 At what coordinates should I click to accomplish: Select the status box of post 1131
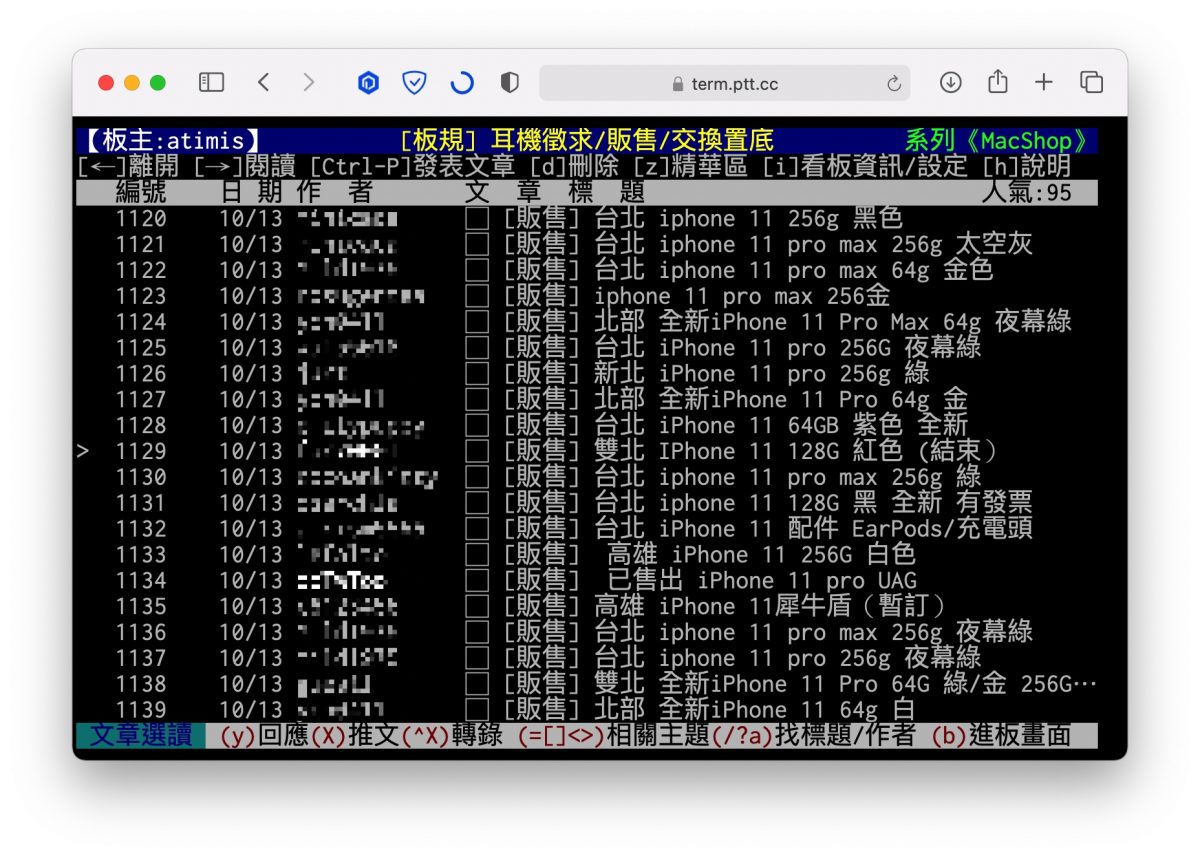[x=477, y=503]
